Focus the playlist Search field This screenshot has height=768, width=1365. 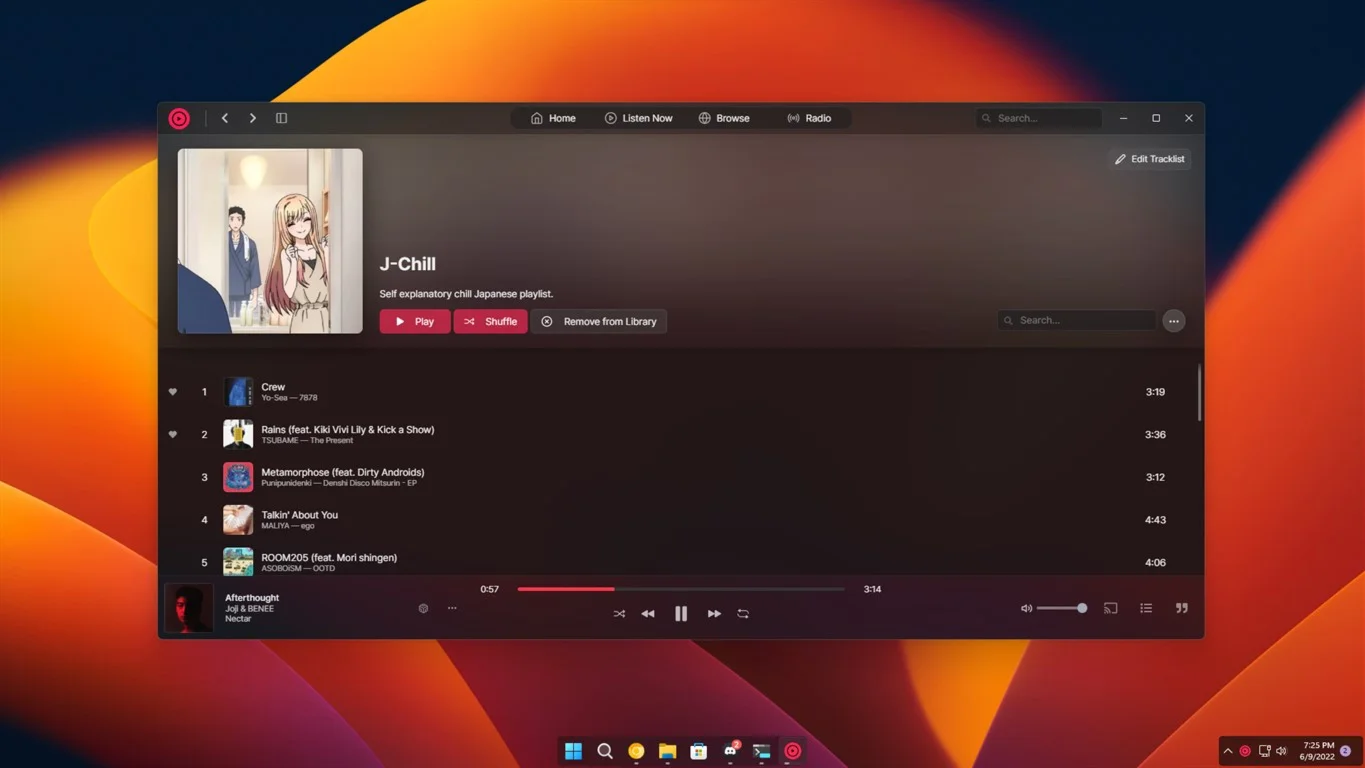click(1076, 320)
